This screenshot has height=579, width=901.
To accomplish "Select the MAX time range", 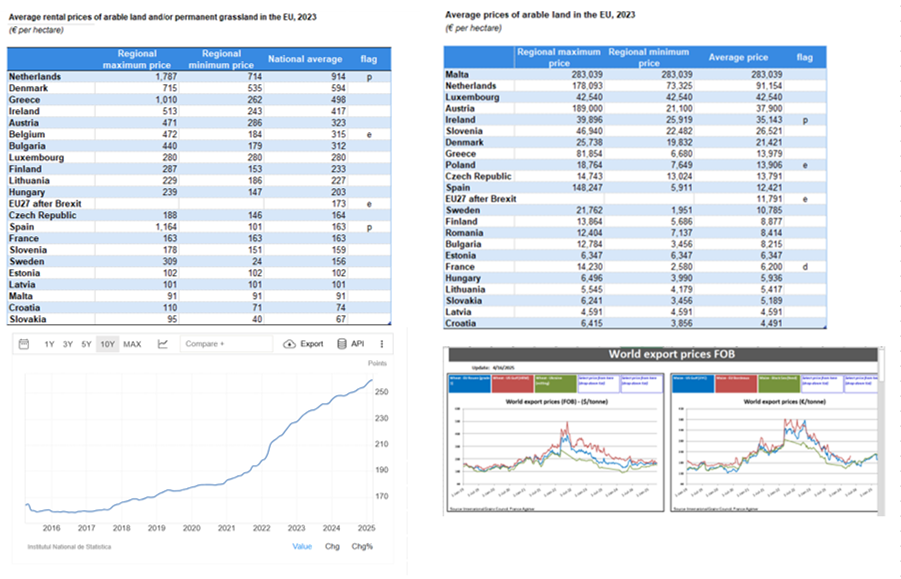I will point(132,344).
